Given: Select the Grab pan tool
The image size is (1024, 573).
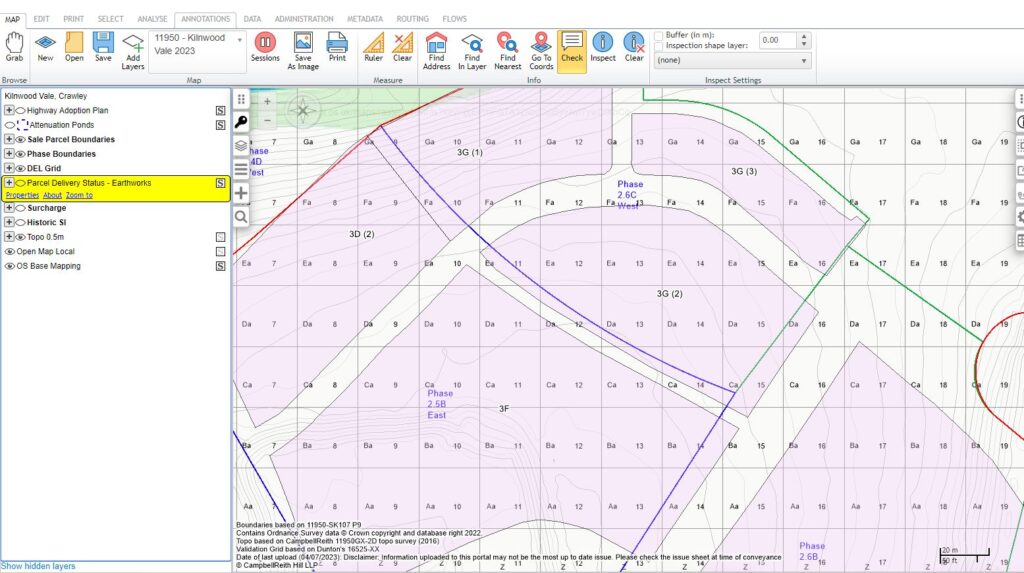Looking at the screenshot, I should point(14,46).
